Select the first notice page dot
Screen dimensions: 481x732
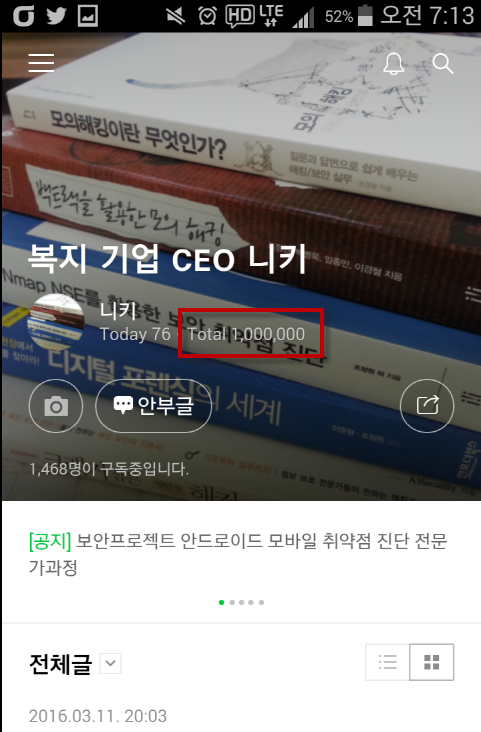(221, 602)
